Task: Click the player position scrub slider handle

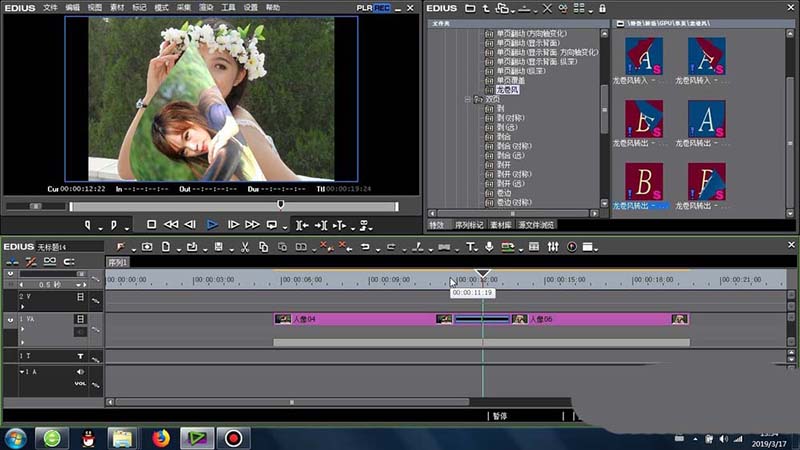Action: tap(281, 205)
